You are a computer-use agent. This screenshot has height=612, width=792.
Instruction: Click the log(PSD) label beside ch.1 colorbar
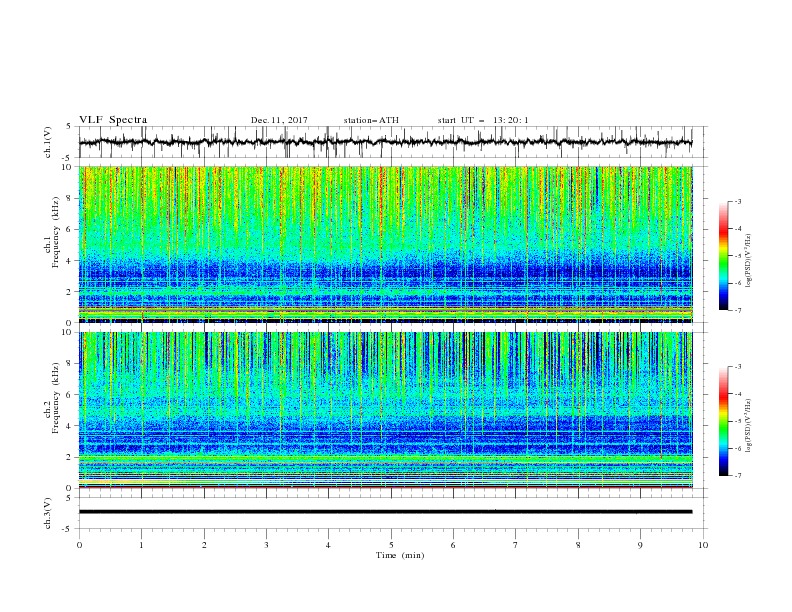749,261
